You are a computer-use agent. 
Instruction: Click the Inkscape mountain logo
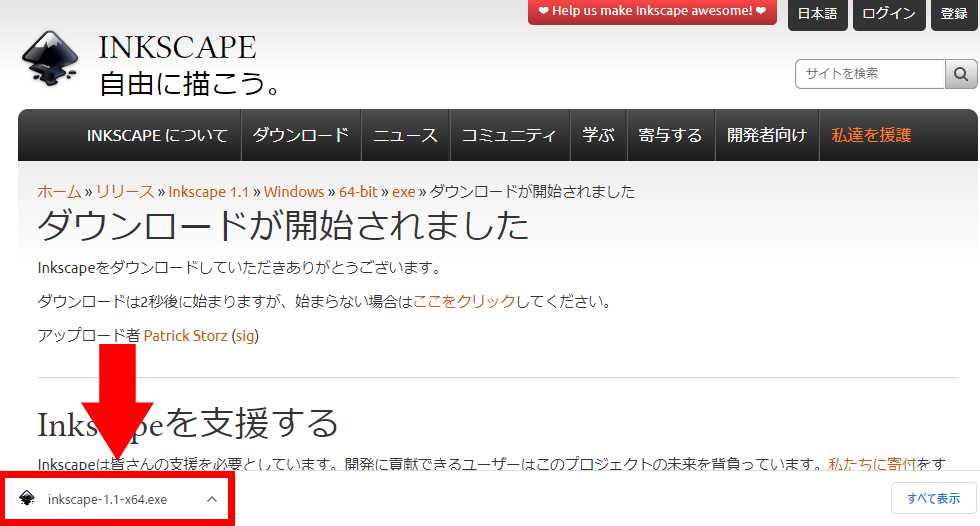click(x=50, y=57)
